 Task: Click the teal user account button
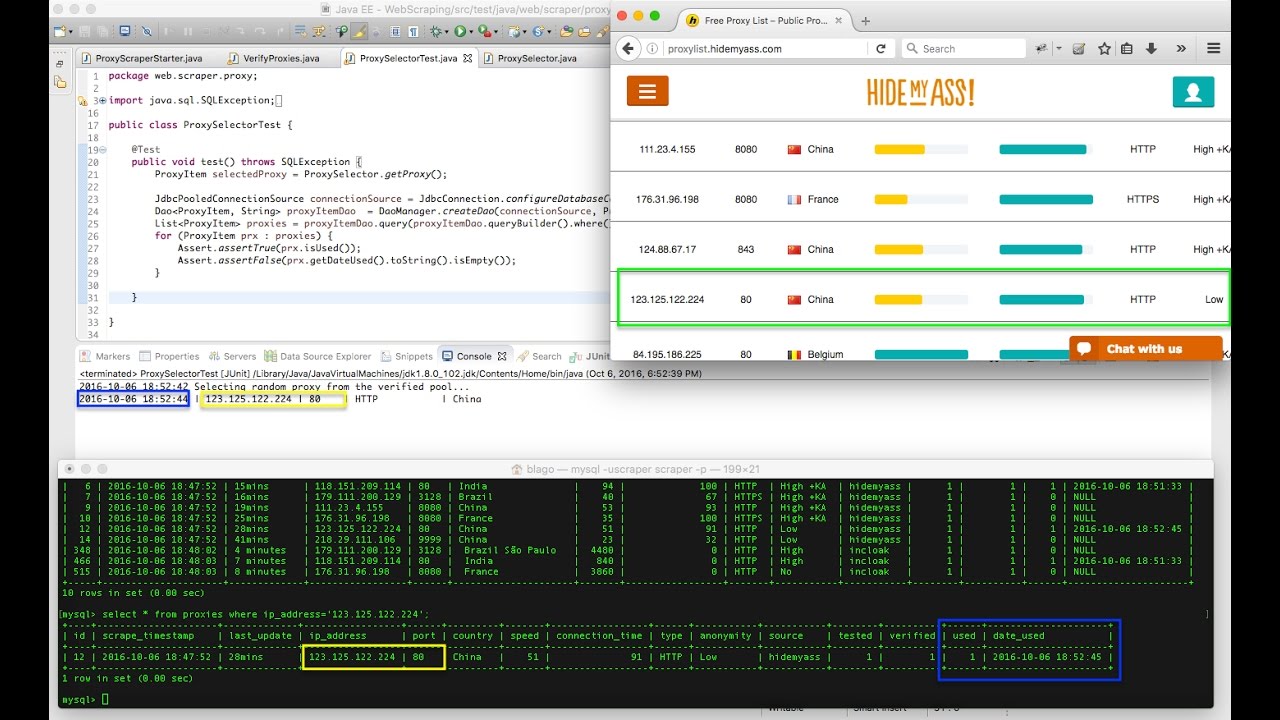click(x=1193, y=92)
